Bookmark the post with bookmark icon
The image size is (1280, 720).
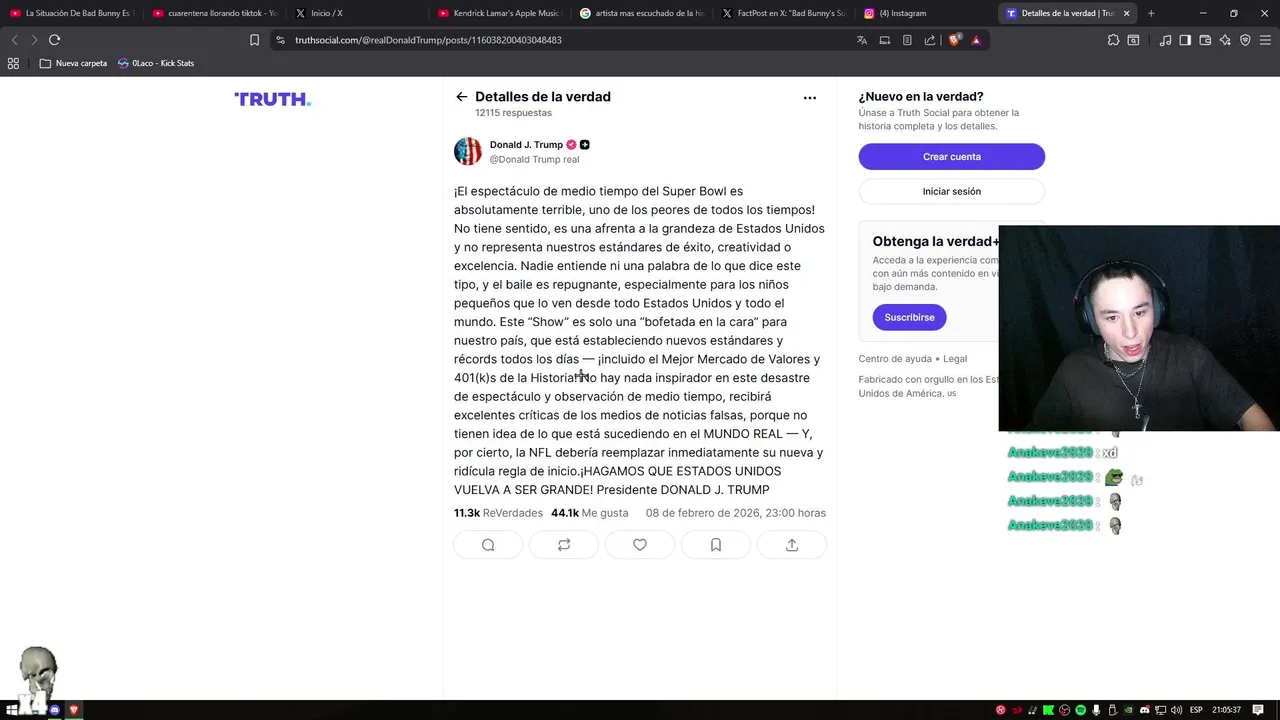[x=716, y=545]
